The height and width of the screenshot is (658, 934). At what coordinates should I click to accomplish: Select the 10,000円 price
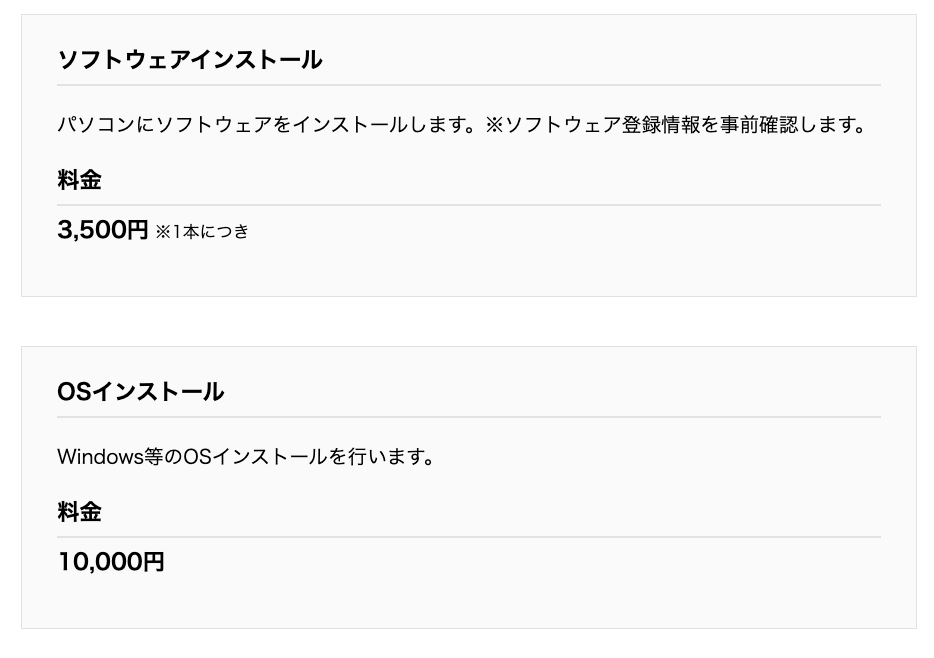111,563
